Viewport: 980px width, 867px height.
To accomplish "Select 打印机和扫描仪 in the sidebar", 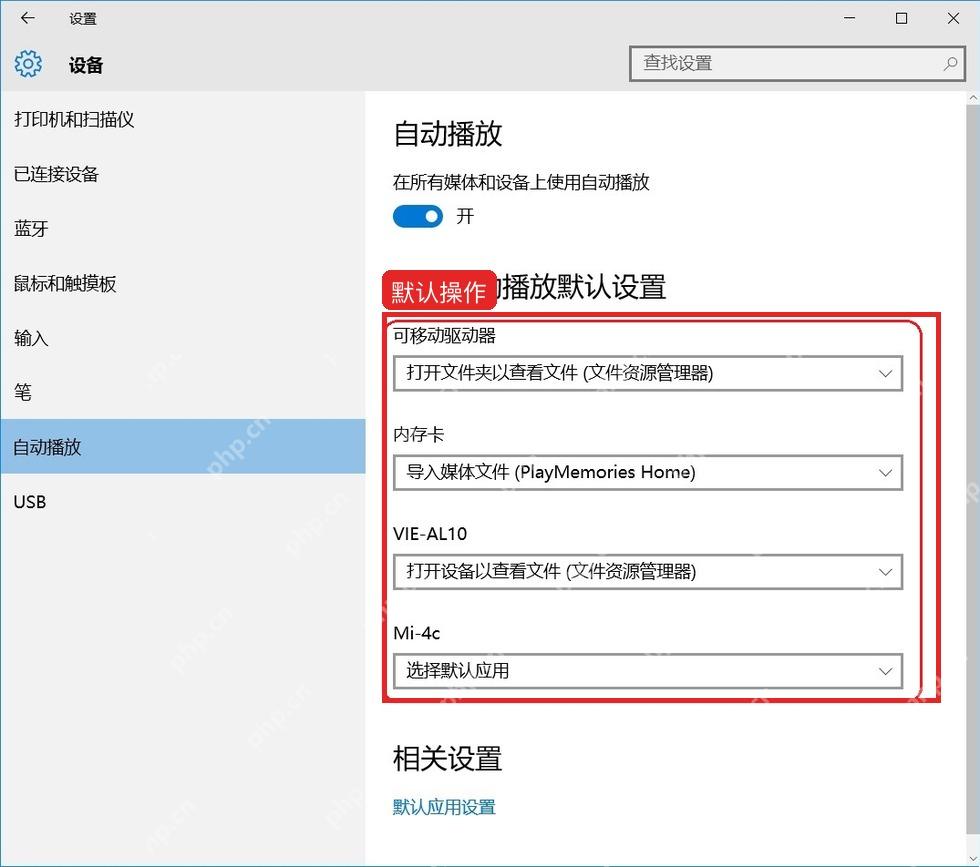I will click(x=182, y=119).
